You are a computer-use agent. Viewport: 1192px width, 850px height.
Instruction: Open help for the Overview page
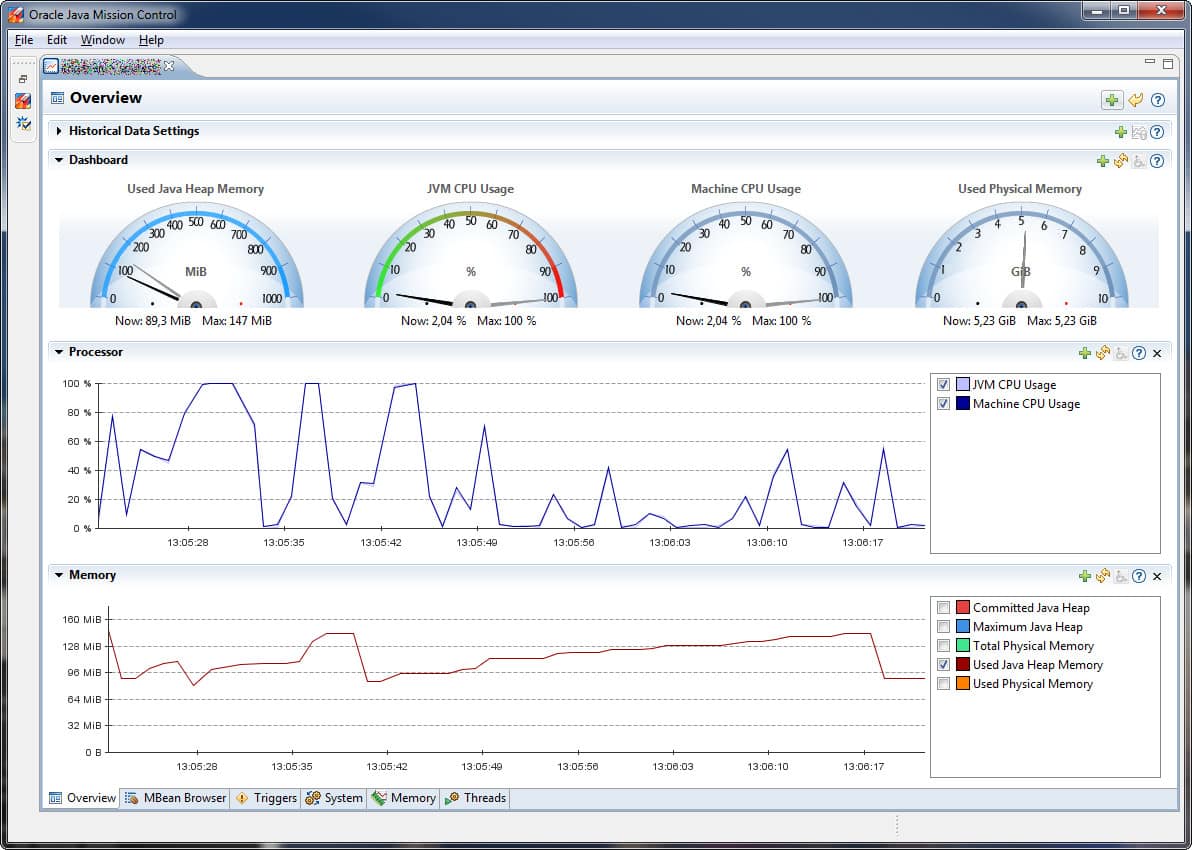click(x=1158, y=100)
